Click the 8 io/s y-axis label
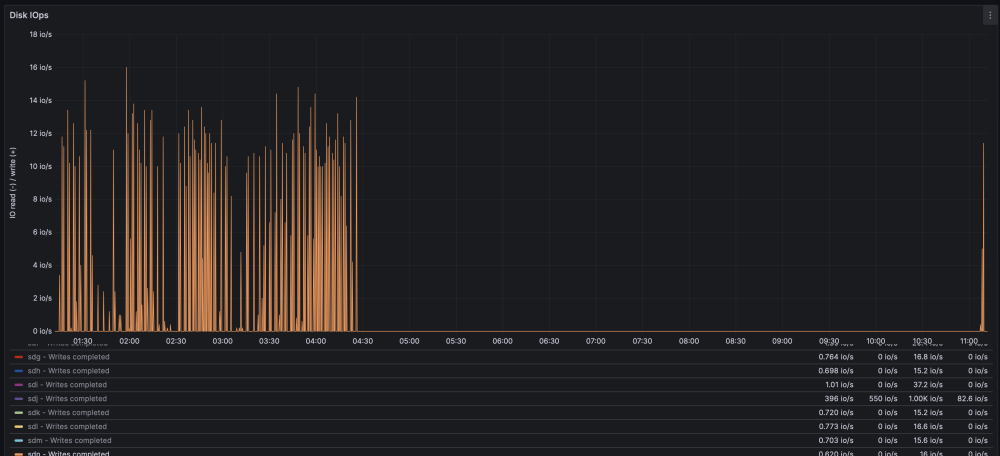 [42, 200]
